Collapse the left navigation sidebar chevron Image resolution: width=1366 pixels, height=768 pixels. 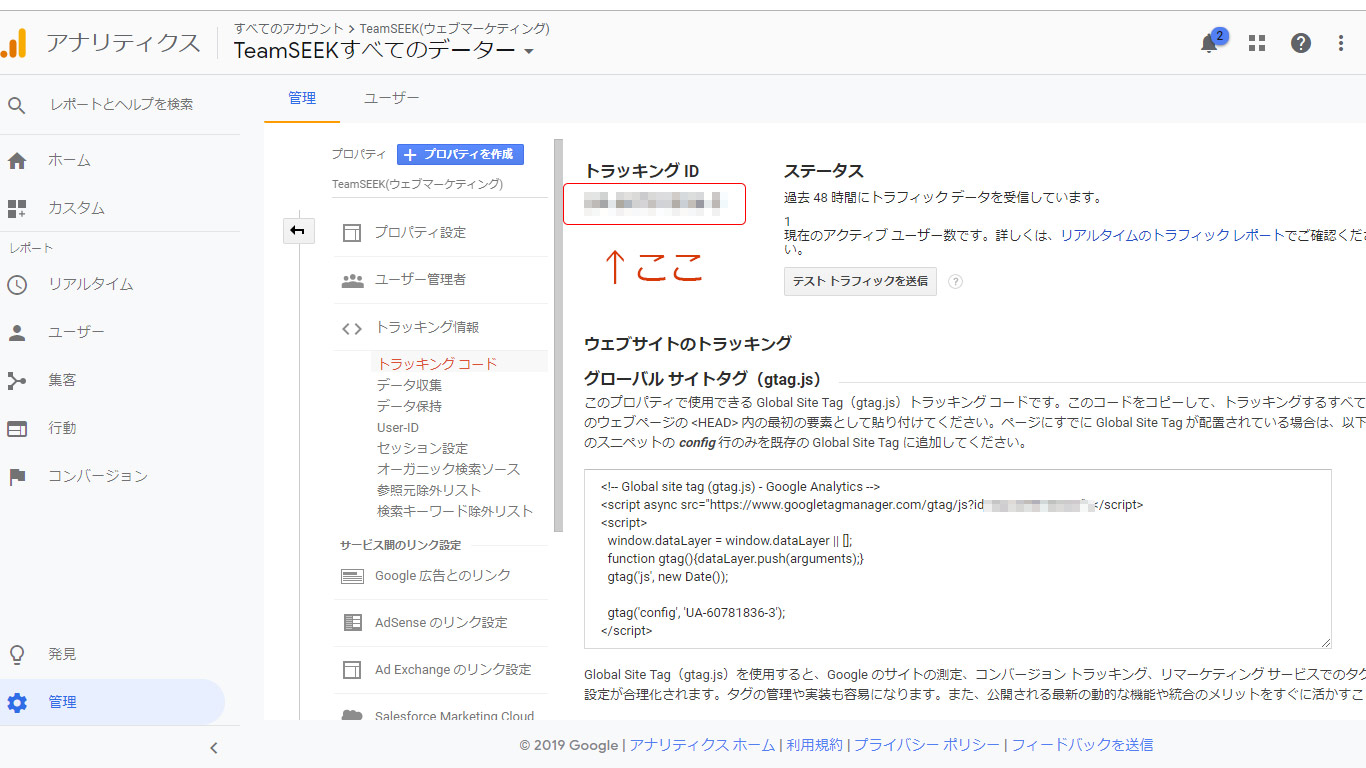[213, 747]
